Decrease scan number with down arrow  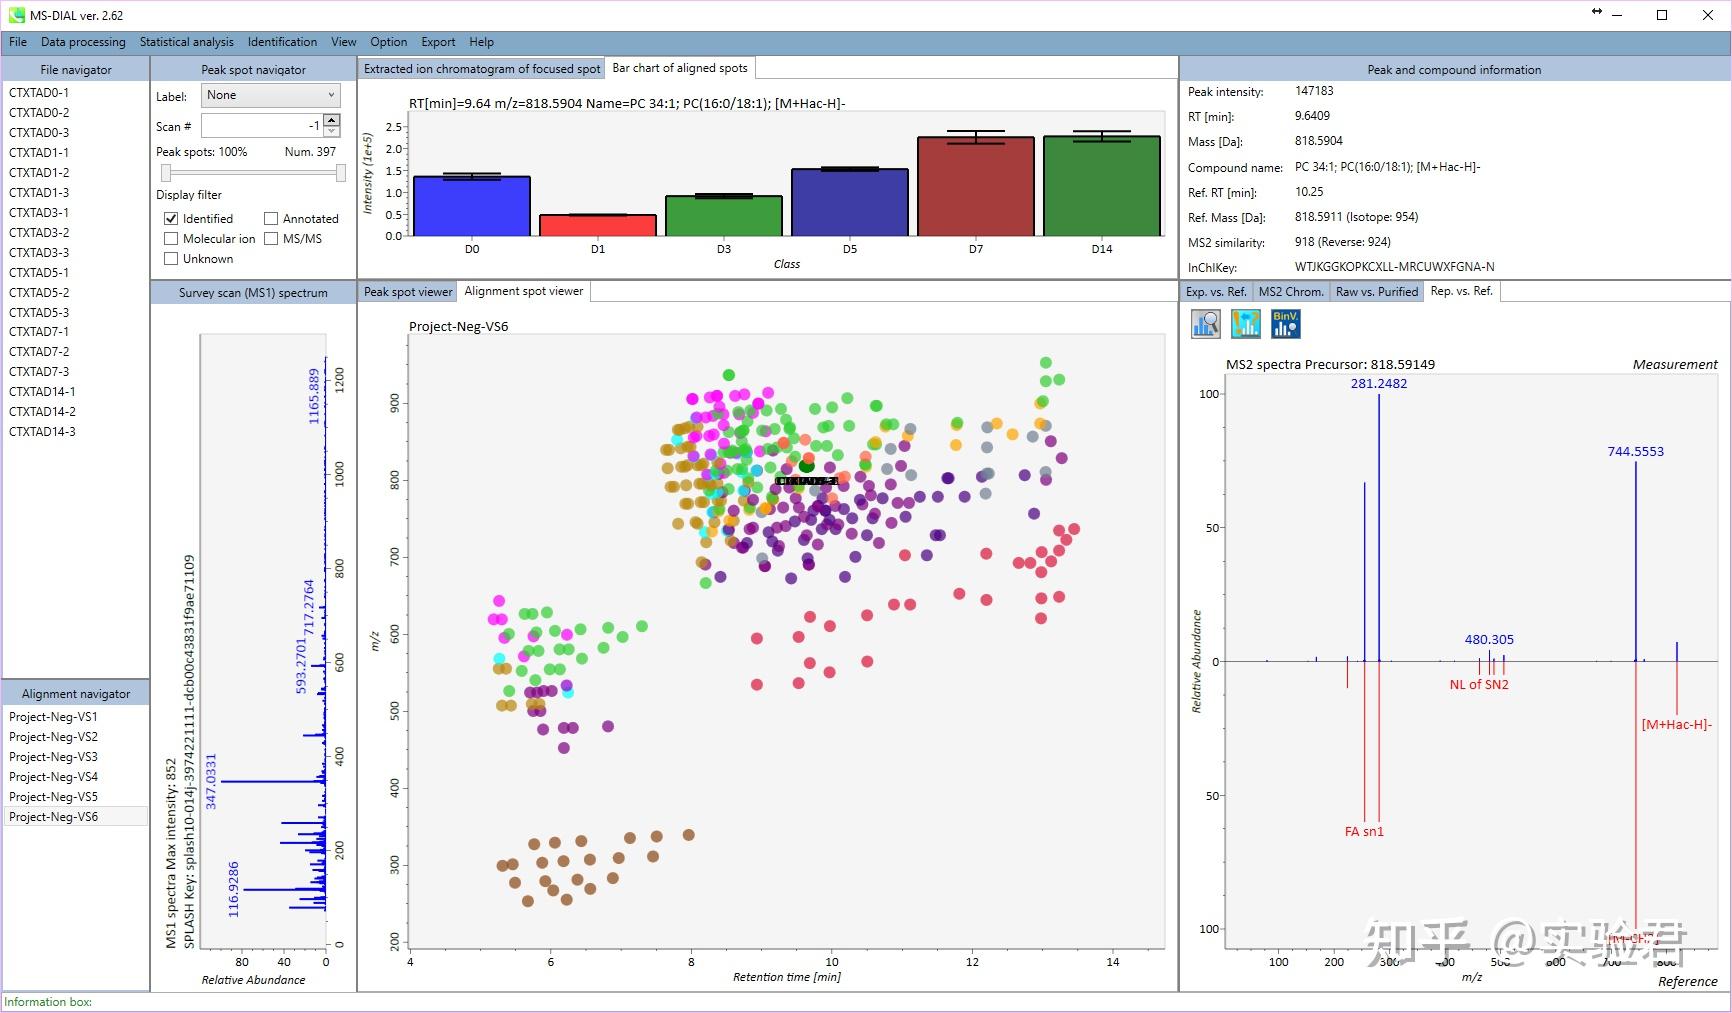click(x=332, y=131)
